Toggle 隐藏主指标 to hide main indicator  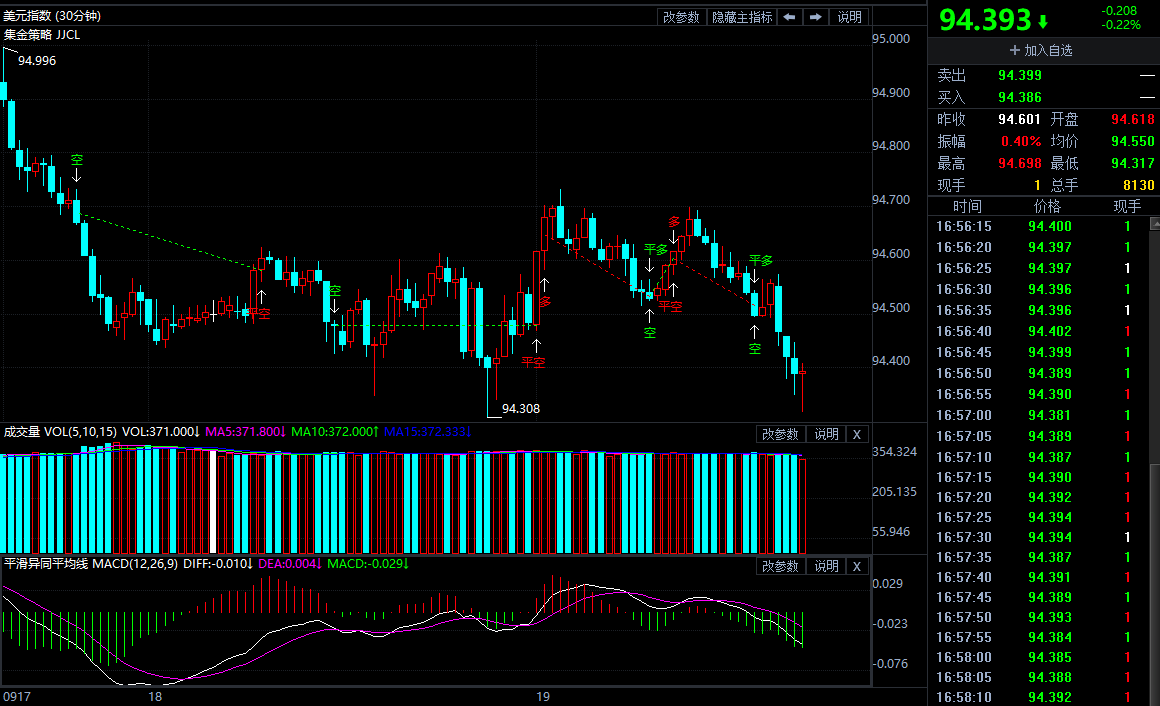742,17
